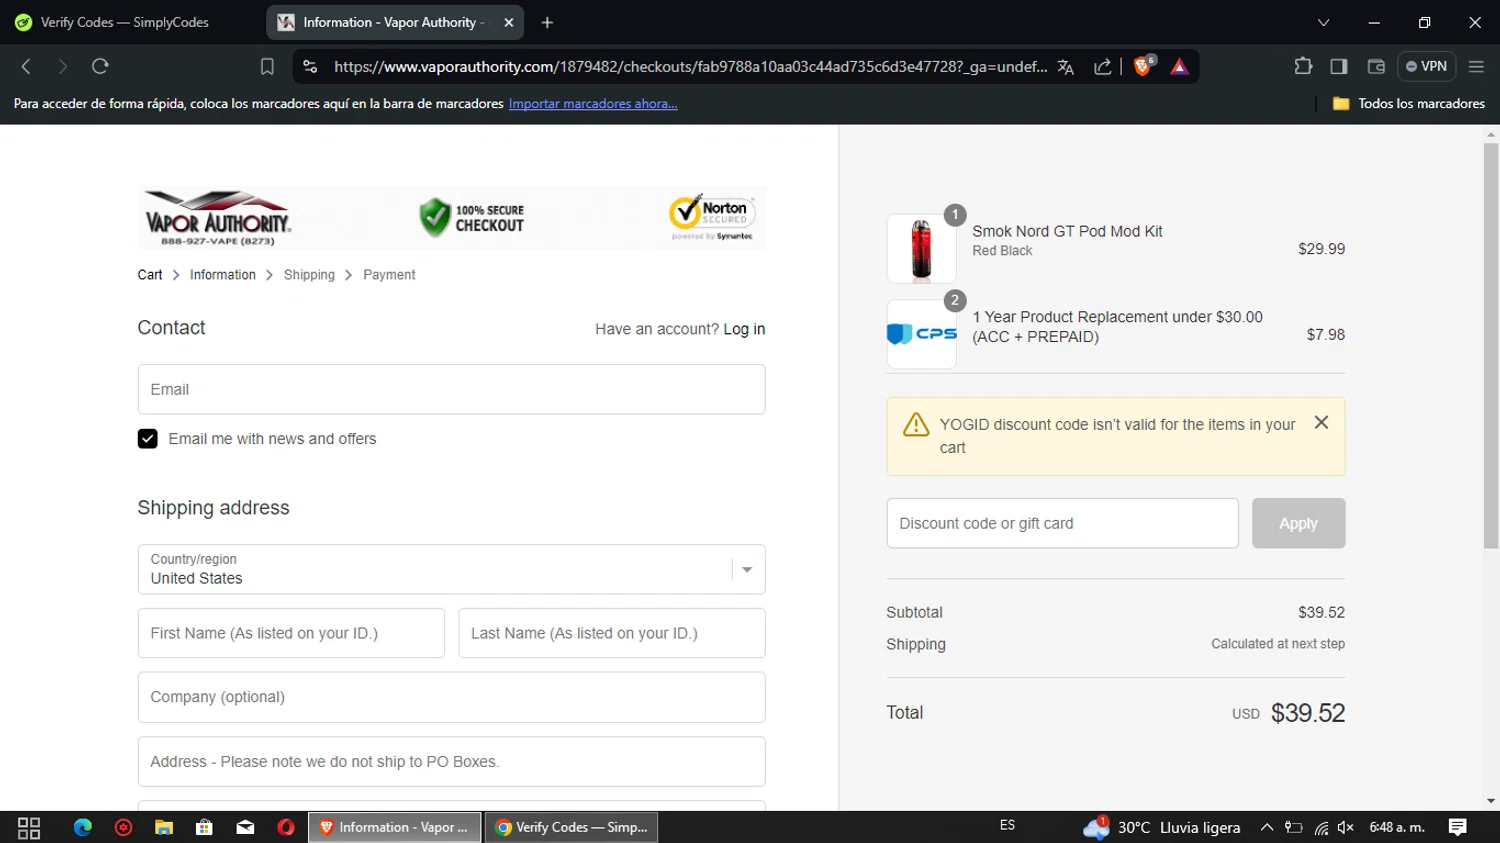1500x843 pixels.
Task: Bookmark this page with the bookmark icon
Action: click(x=267, y=67)
